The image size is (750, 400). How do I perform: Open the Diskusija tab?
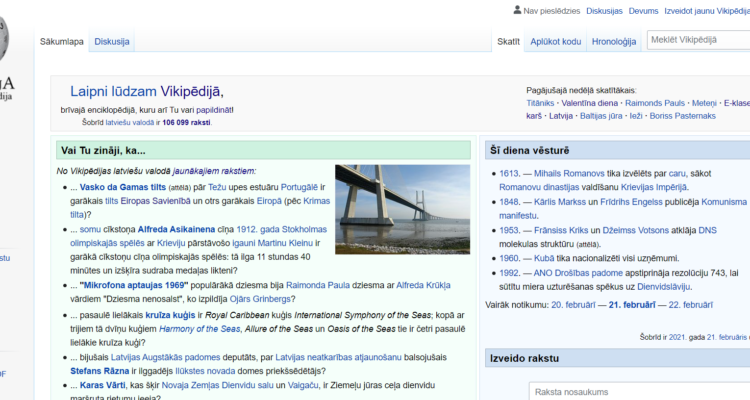pyautogui.click(x=112, y=42)
